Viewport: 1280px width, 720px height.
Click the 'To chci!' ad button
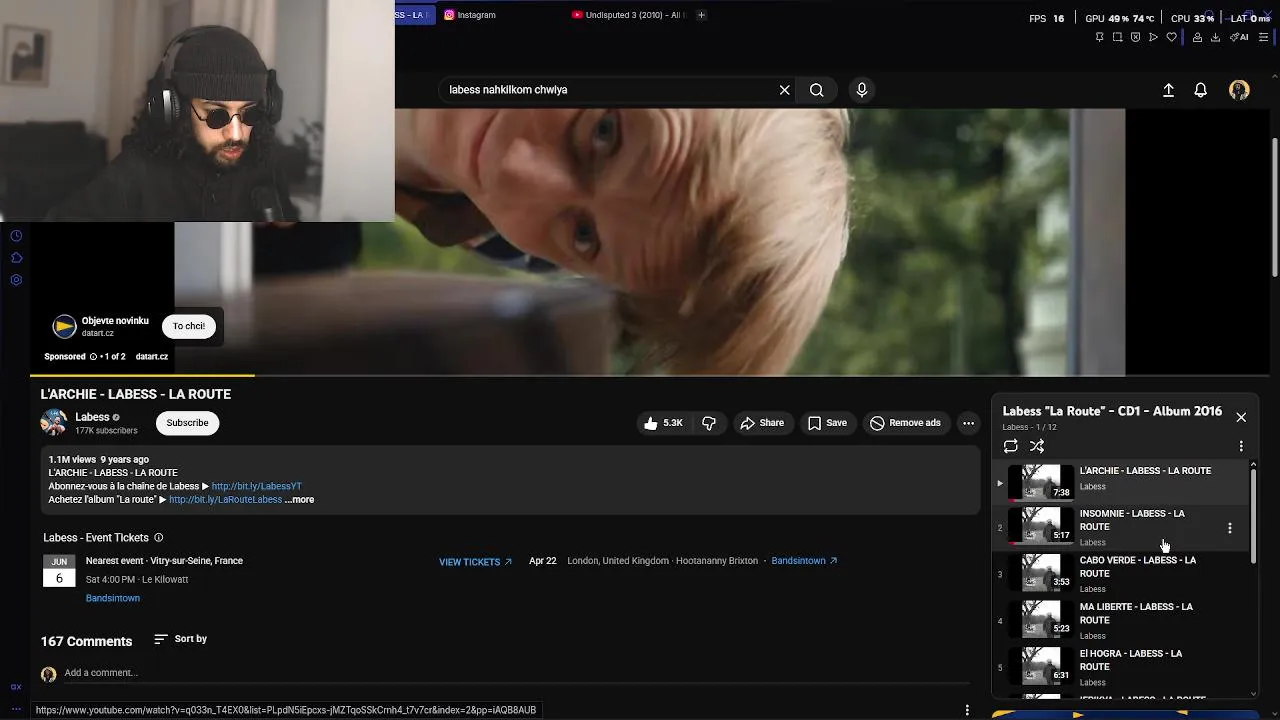tap(189, 326)
